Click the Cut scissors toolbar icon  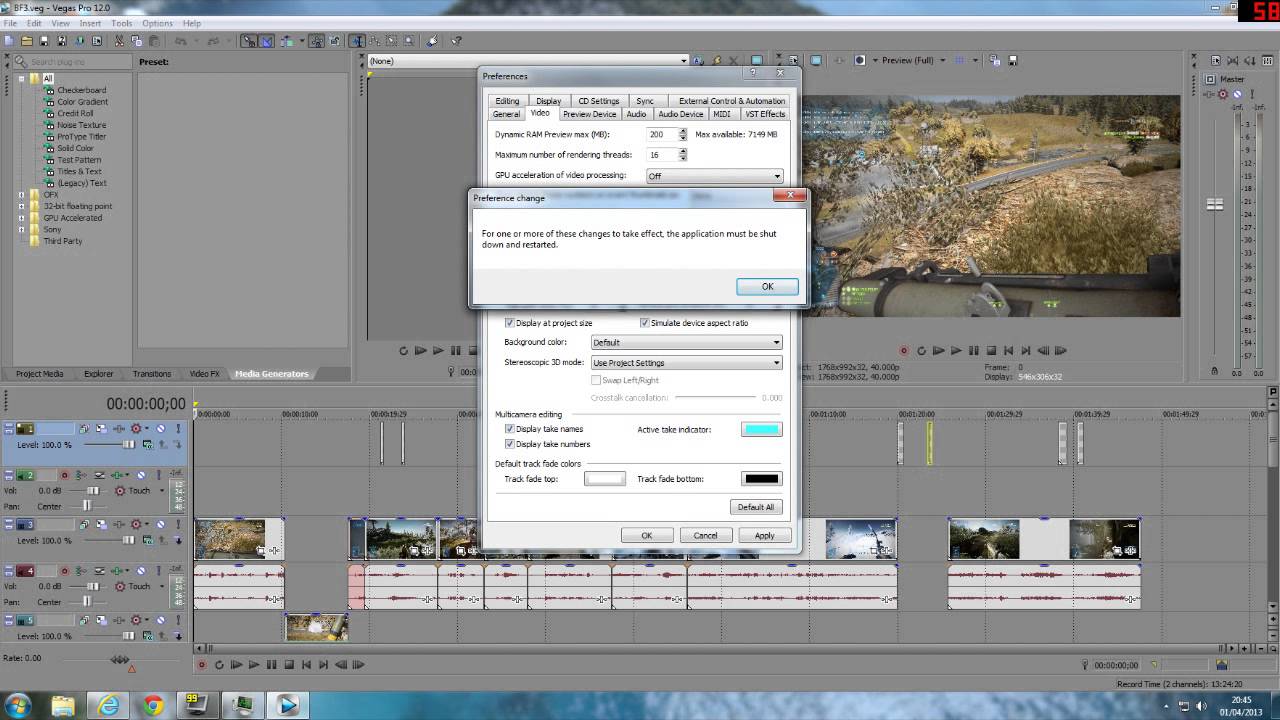(119, 41)
